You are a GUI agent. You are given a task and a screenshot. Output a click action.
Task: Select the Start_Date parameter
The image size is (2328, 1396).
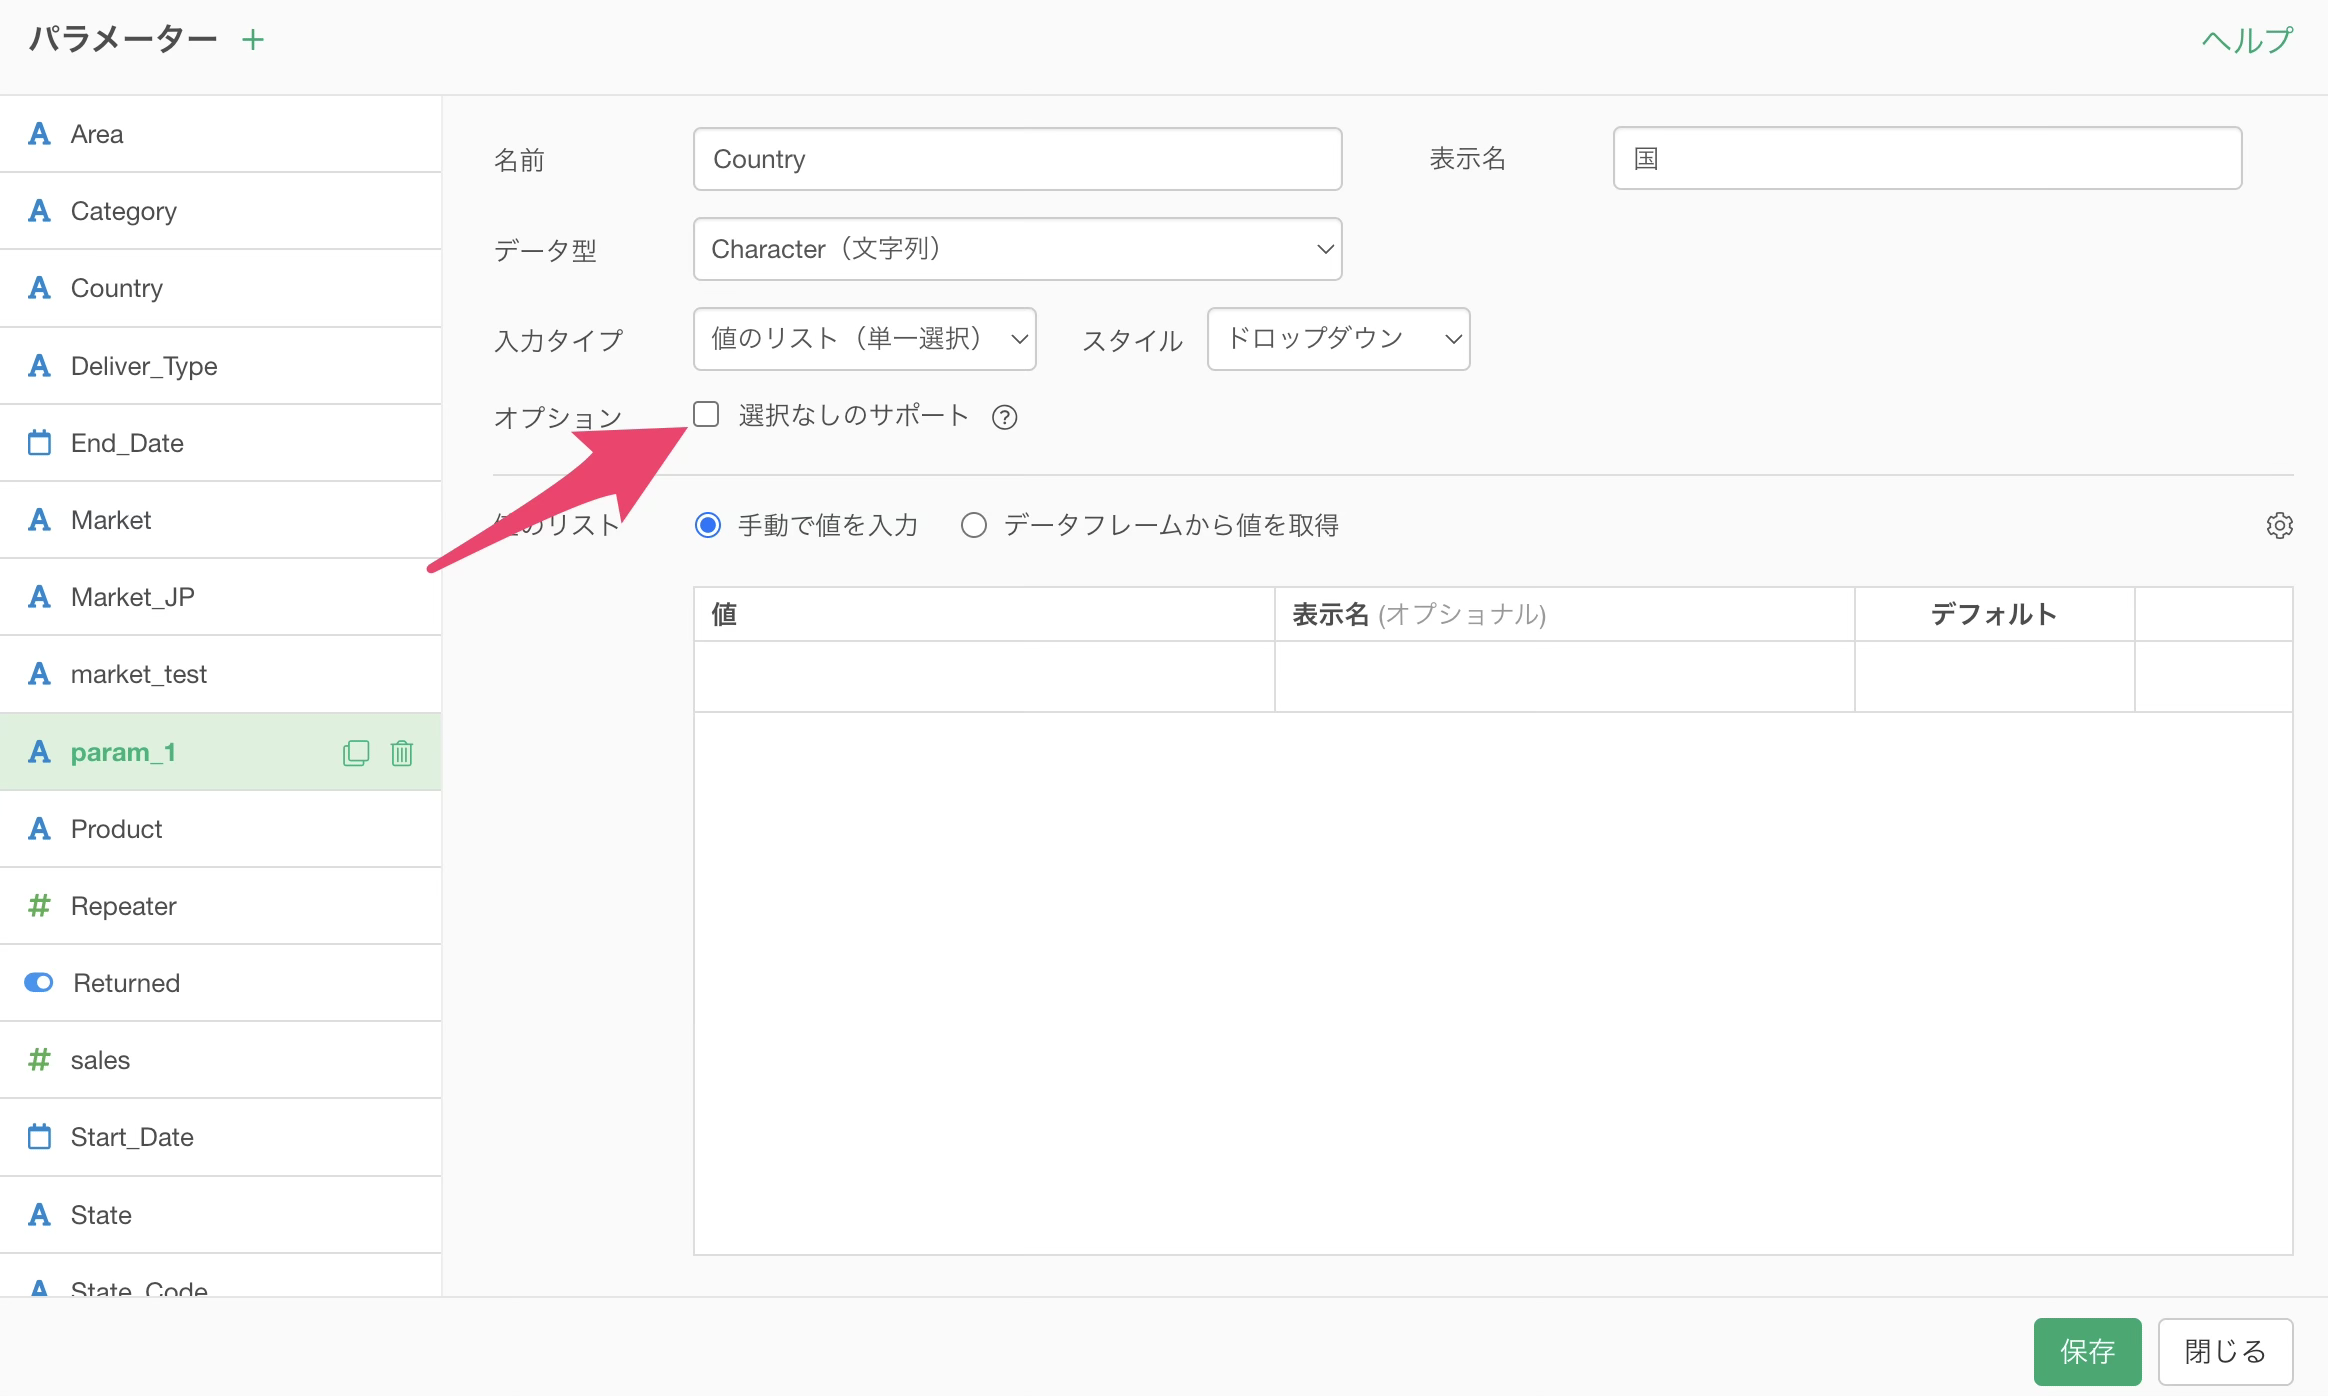pyautogui.click(x=220, y=1137)
